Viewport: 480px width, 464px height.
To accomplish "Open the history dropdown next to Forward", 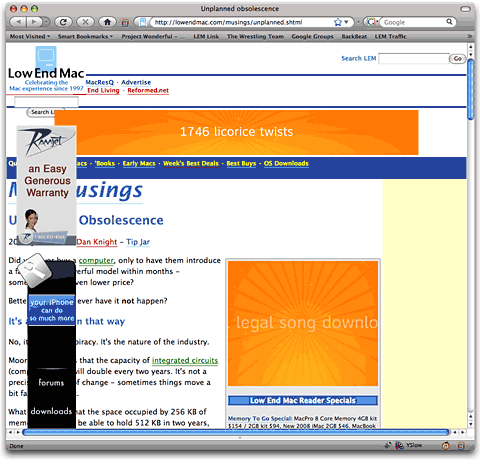I will point(46,22).
